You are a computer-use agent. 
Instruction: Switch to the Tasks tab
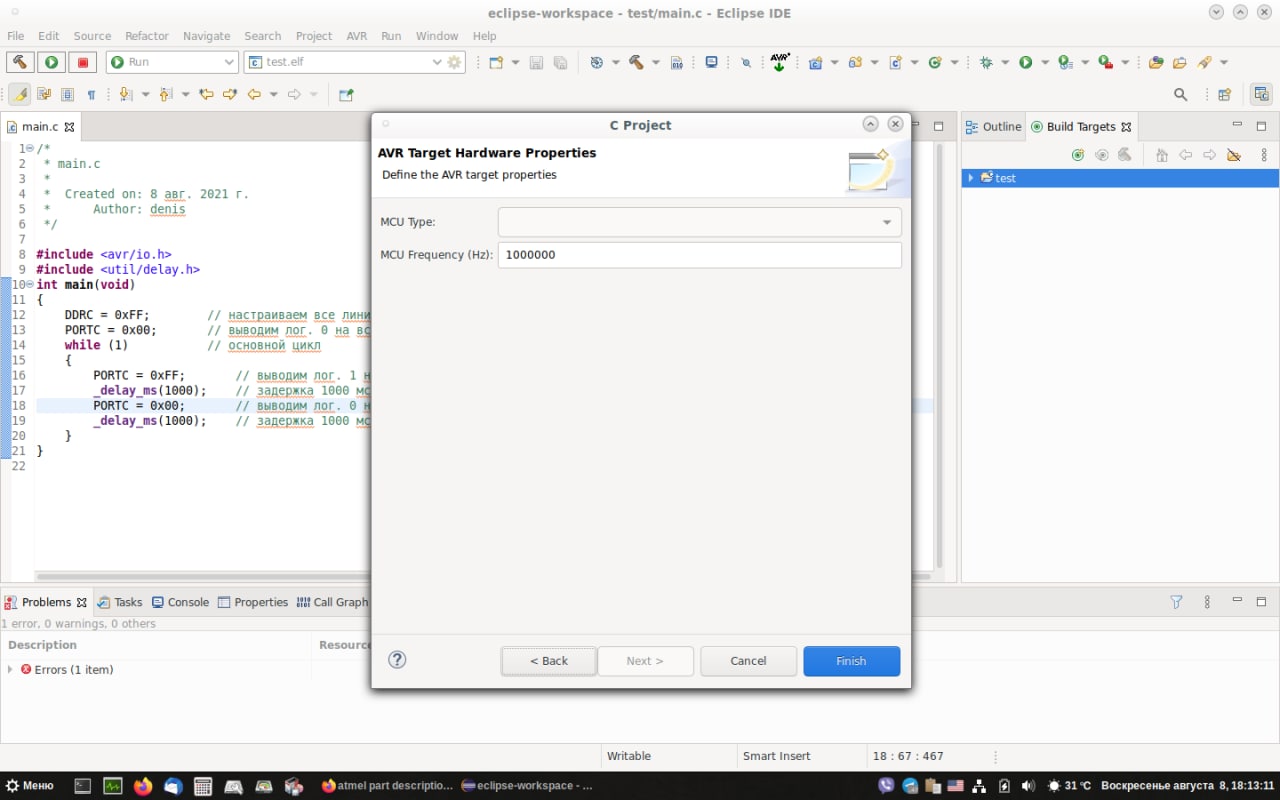(120, 602)
